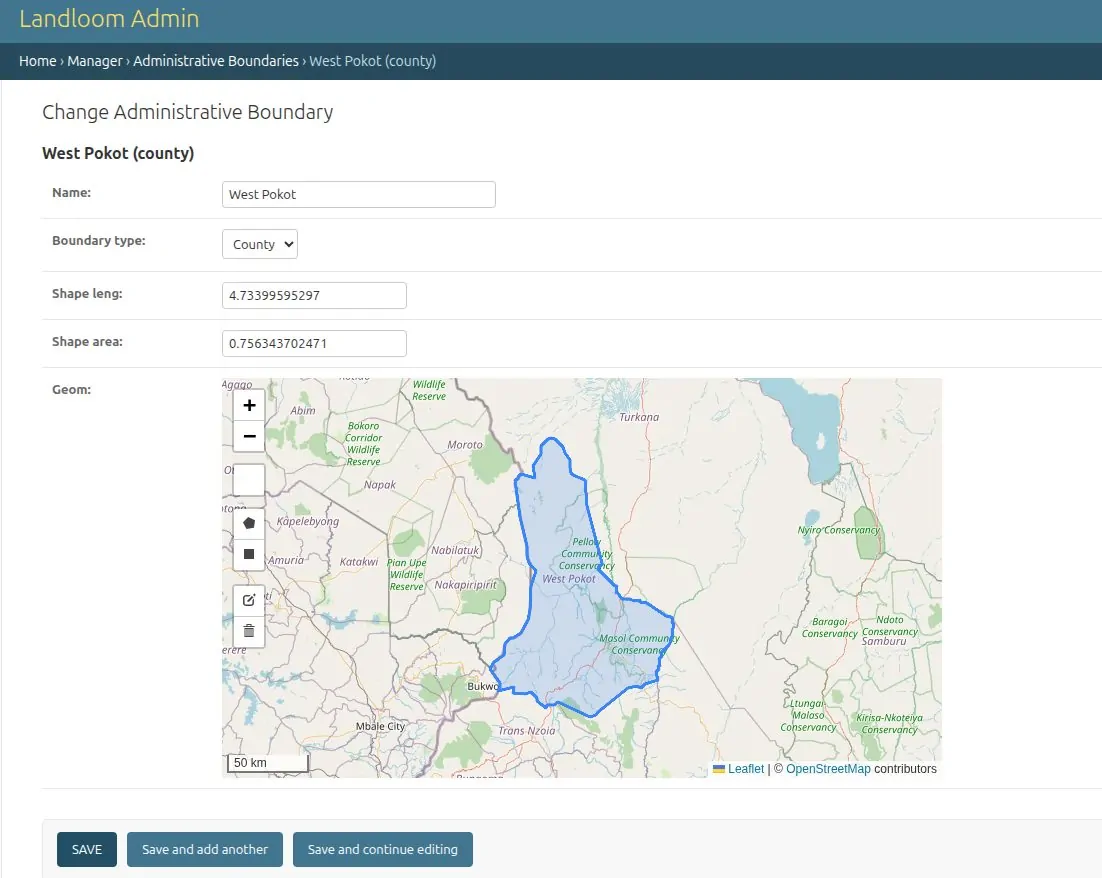Click the Name text field

pos(358,194)
